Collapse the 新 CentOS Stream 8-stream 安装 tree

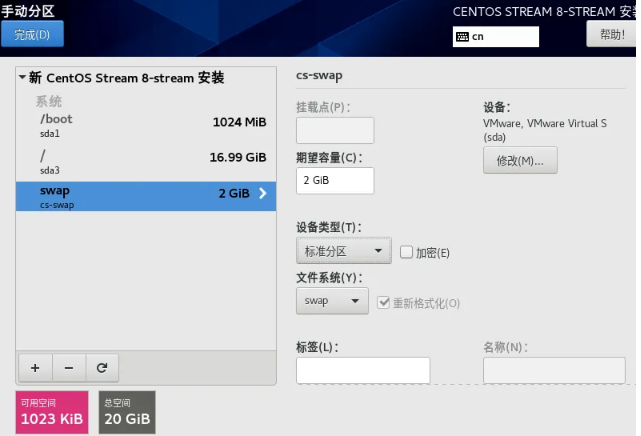pos(23,78)
